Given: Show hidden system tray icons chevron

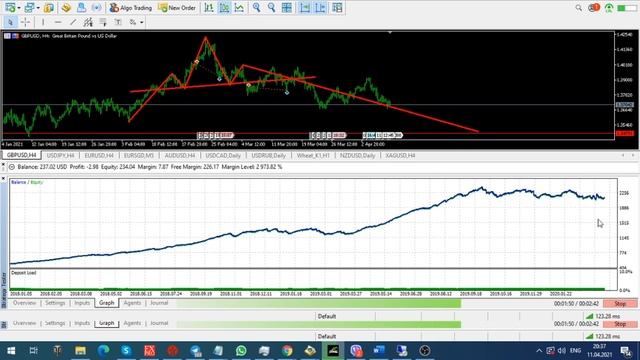Looking at the screenshot, I should pyautogui.click(x=539, y=351).
